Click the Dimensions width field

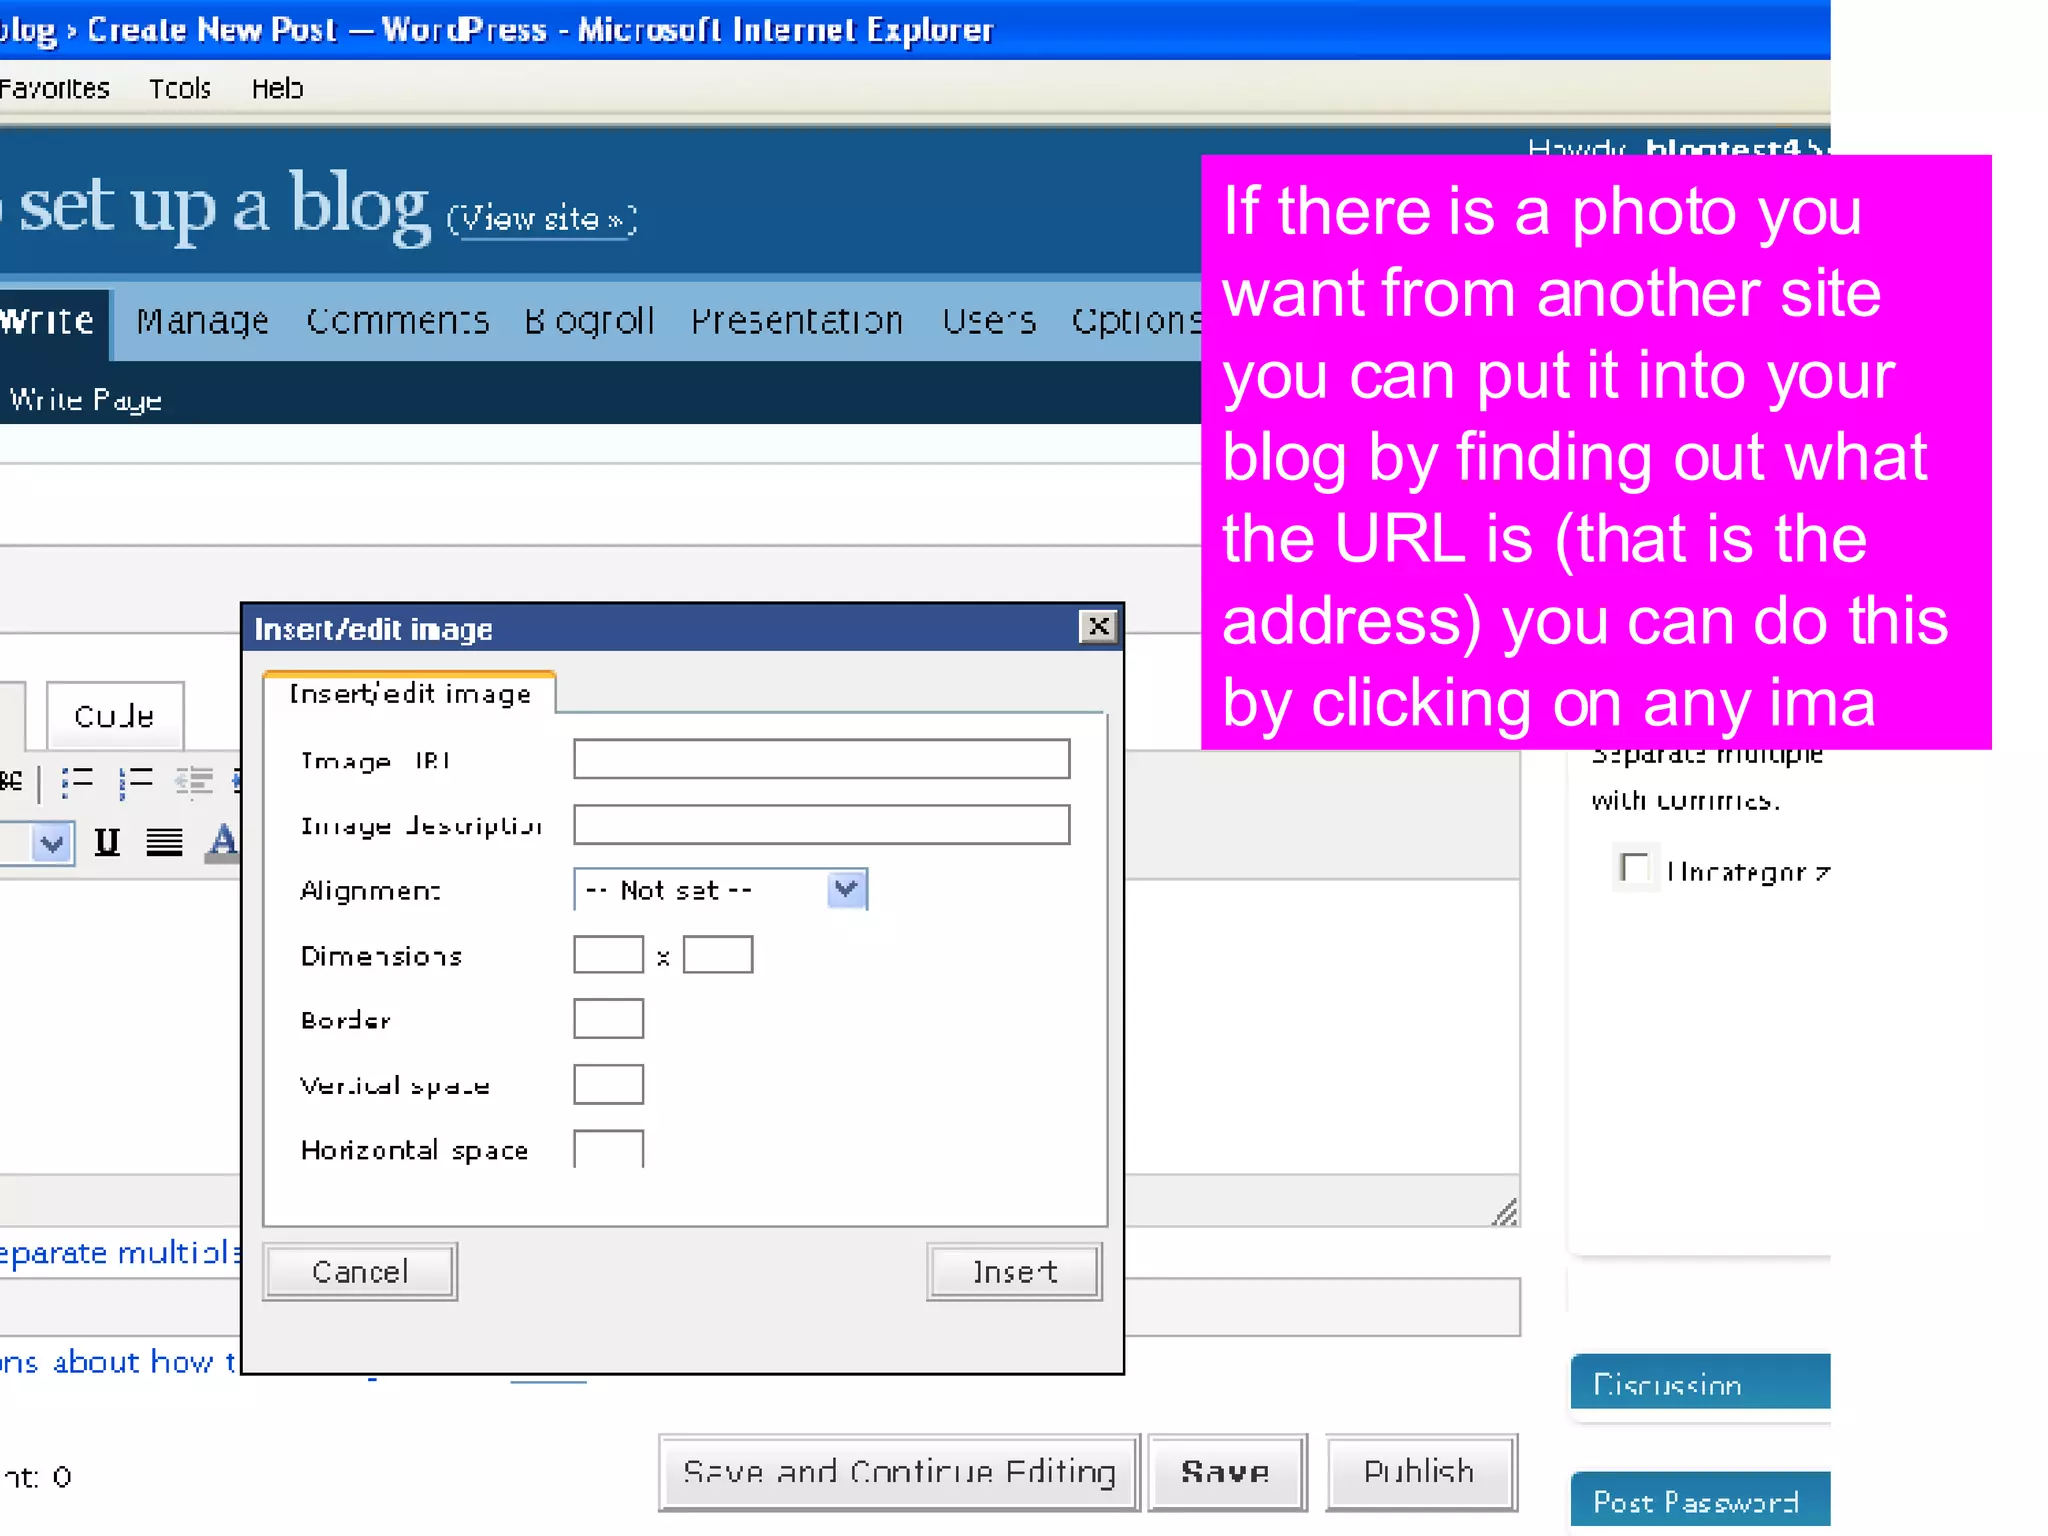(x=608, y=954)
